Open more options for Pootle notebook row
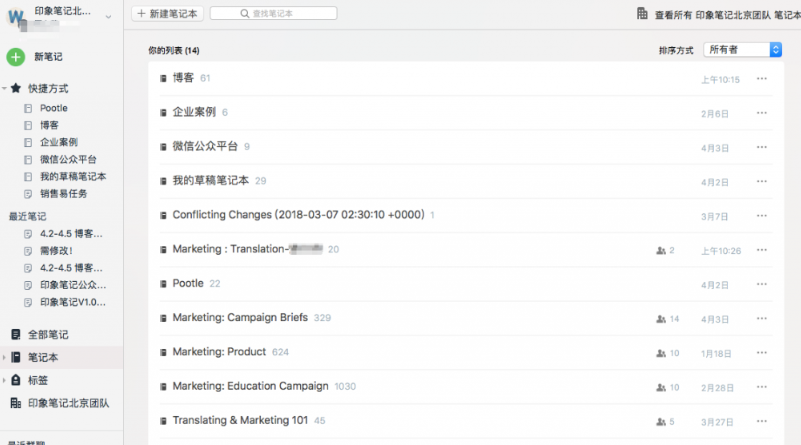 click(x=762, y=284)
